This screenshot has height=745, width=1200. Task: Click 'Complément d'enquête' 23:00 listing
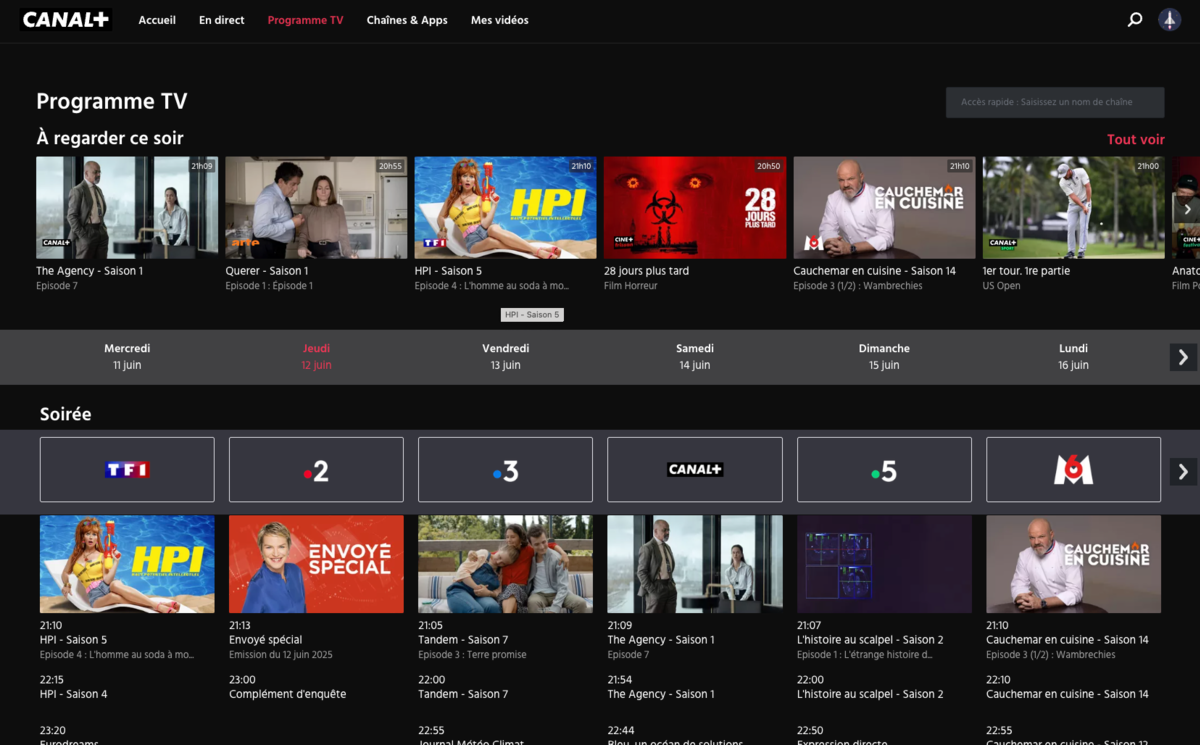[x=287, y=694]
